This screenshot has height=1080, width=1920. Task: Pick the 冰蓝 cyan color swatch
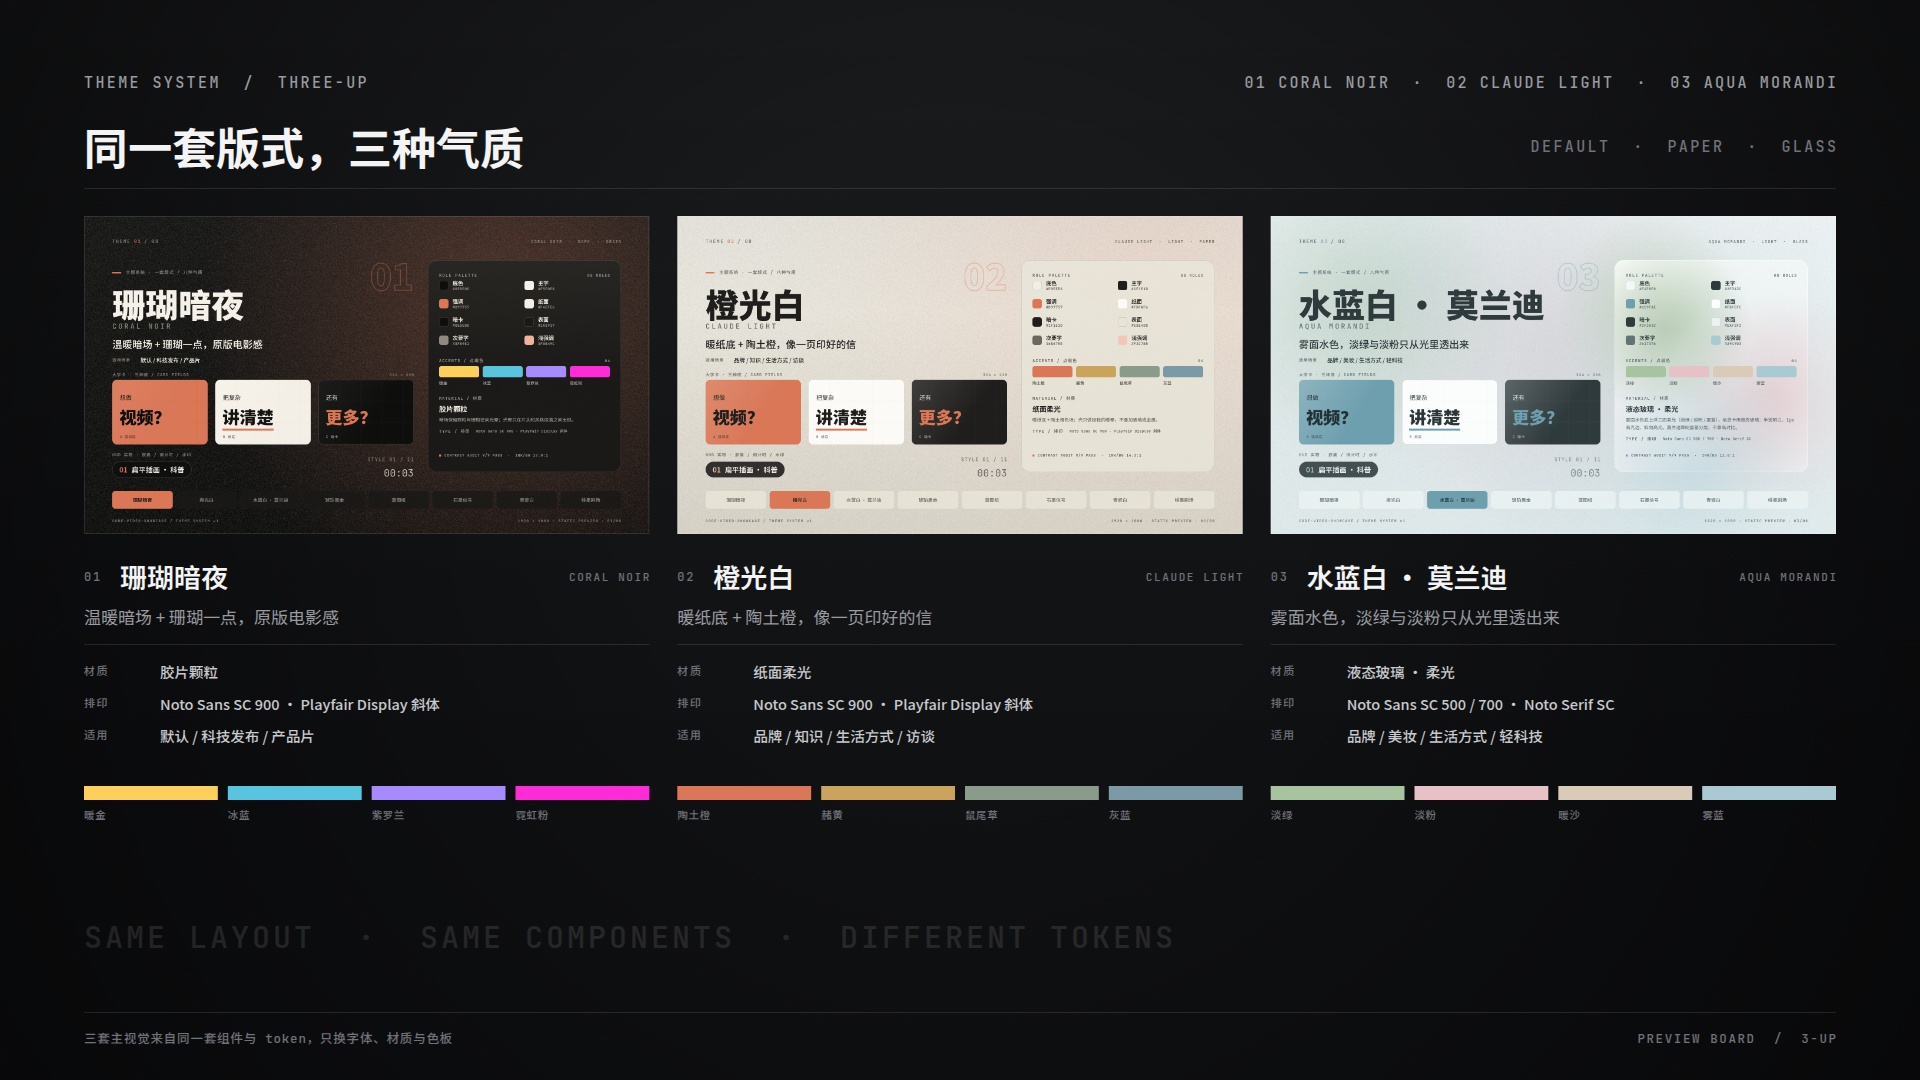point(295,793)
